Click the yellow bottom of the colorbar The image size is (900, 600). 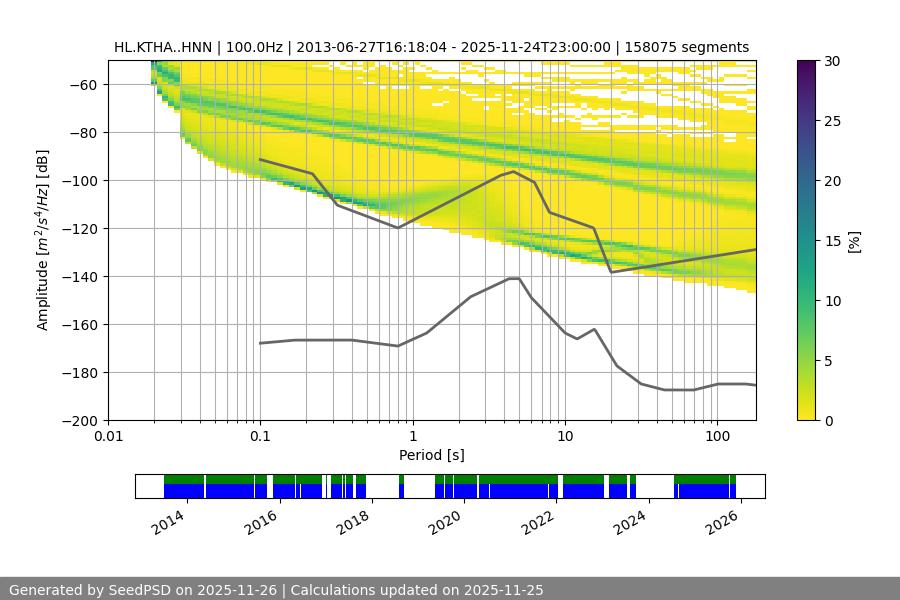pyautogui.click(x=807, y=414)
